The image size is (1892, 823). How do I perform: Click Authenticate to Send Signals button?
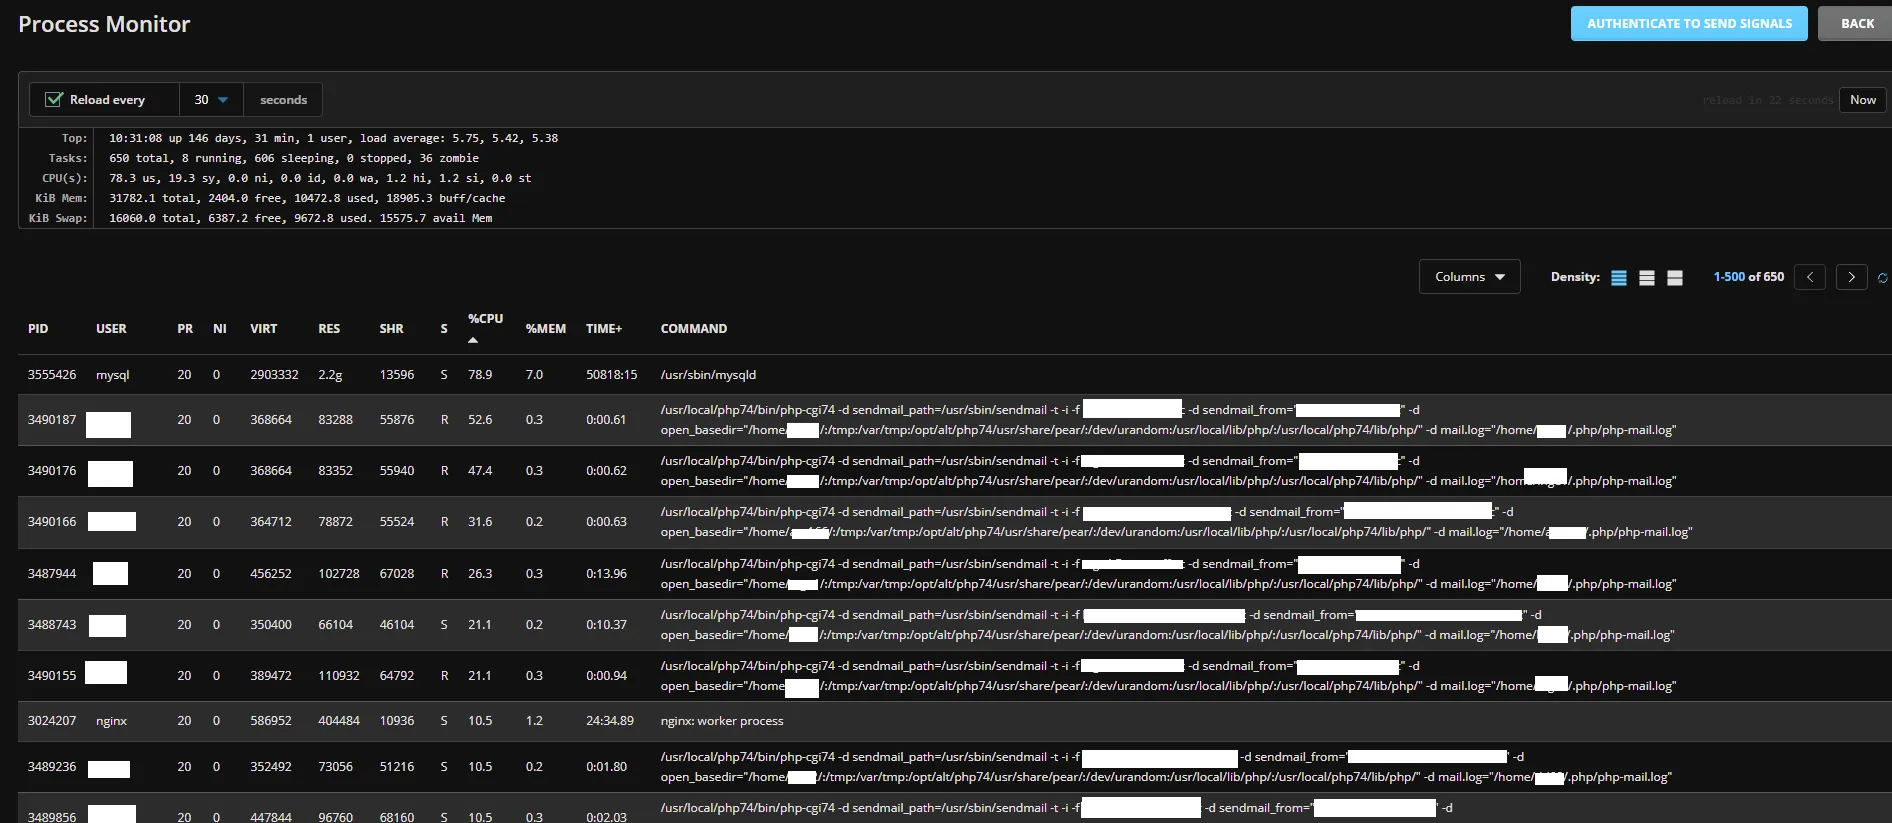[x=1689, y=24]
